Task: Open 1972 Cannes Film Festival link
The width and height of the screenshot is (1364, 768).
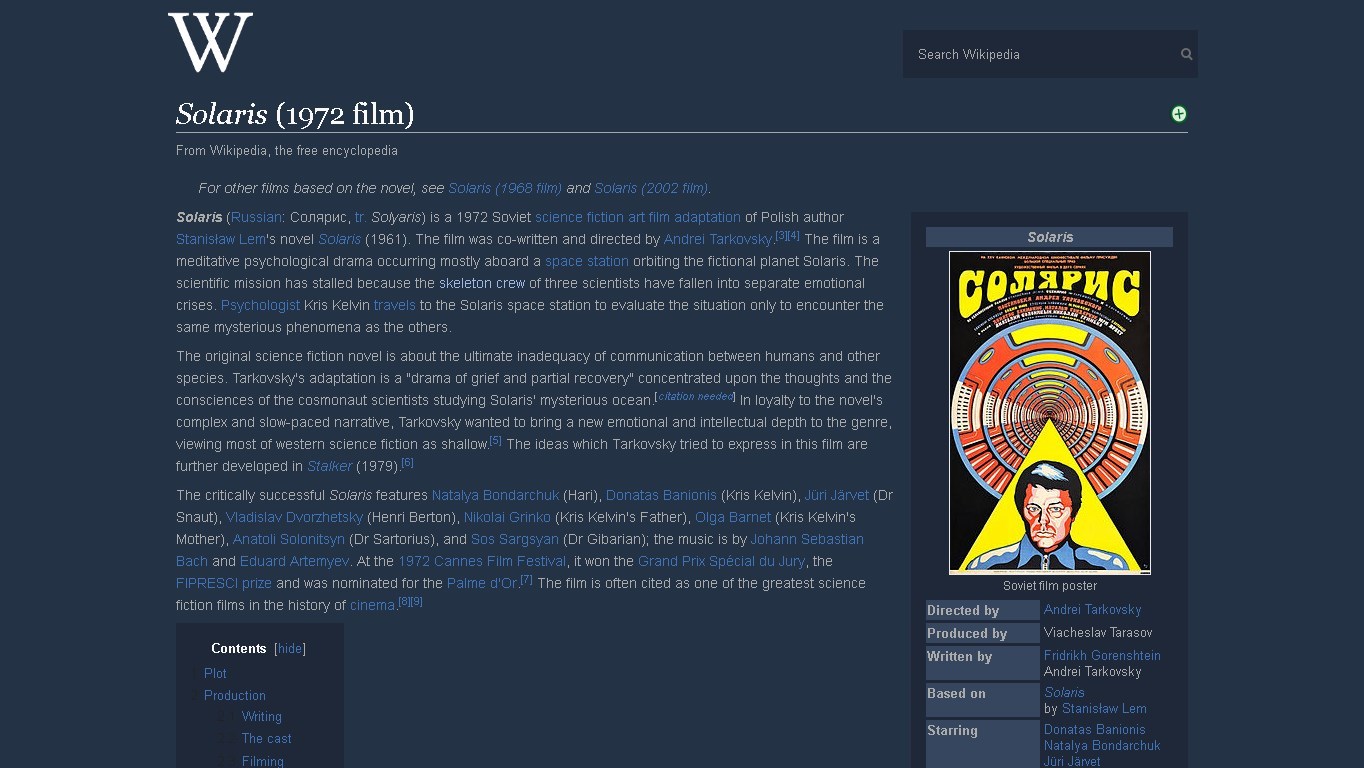Action: (x=482, y=561)
